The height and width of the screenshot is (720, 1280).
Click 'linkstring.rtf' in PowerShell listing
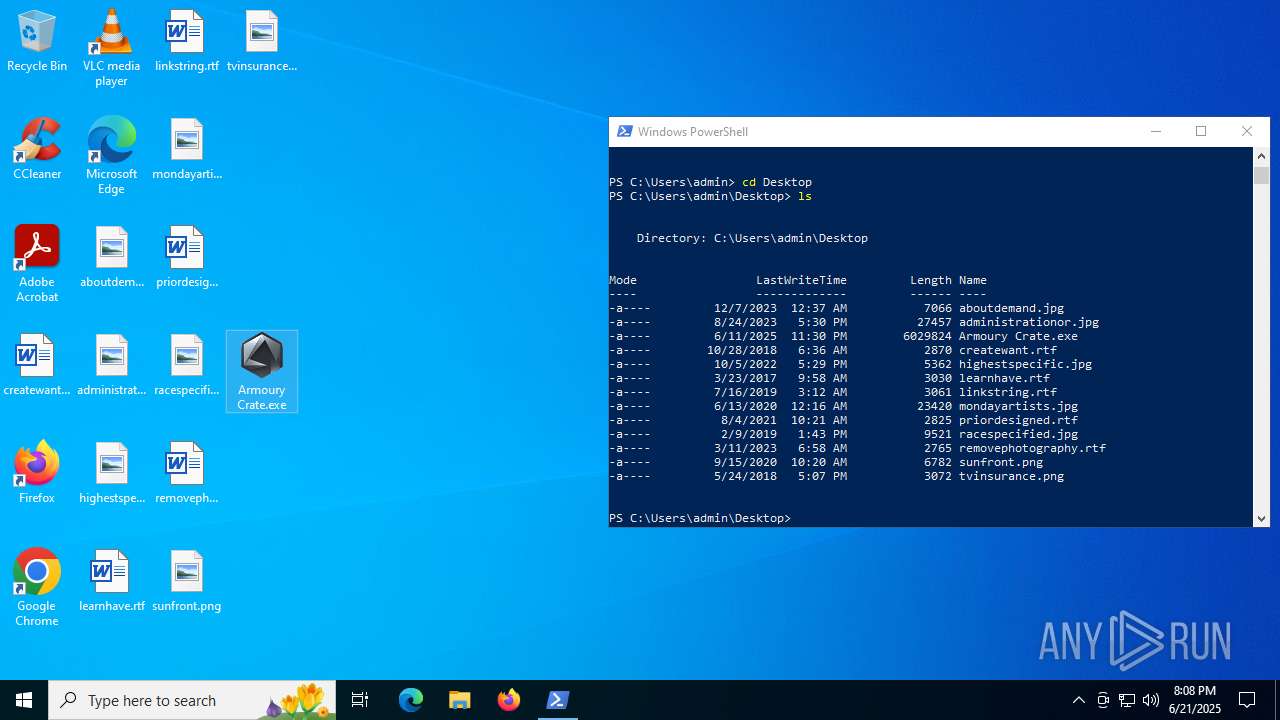point(1008,392)
